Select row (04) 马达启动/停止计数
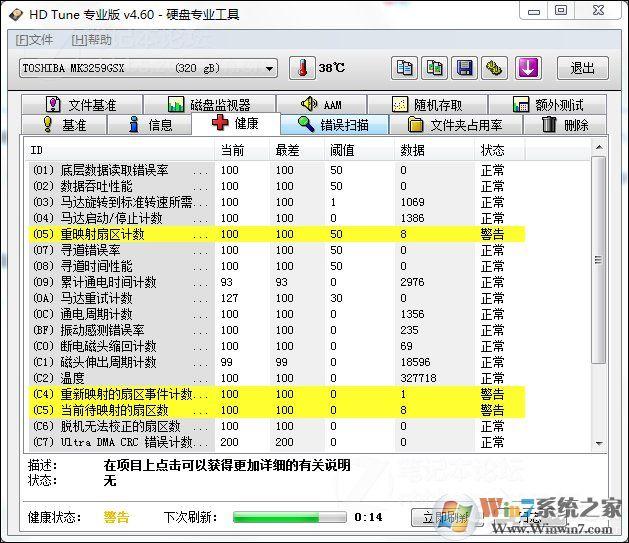The height and width of the screenshot is (543, 629). [x=276, y=218]
